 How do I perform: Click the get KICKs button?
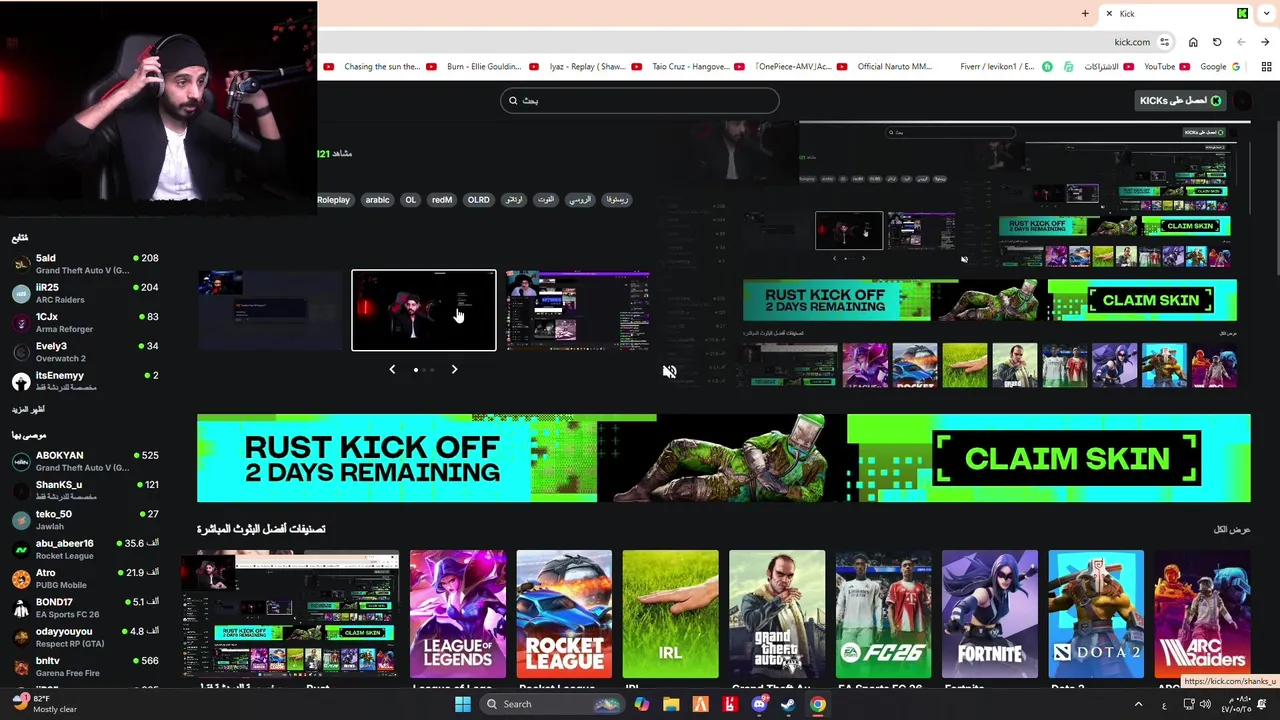(x=1181, y=100)
